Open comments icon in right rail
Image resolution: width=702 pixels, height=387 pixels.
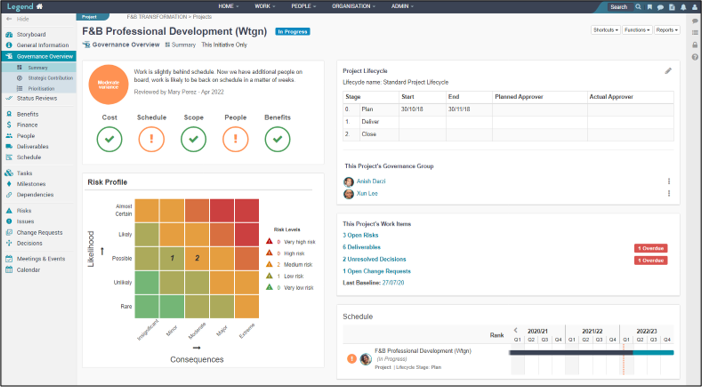tap(695, 21)
